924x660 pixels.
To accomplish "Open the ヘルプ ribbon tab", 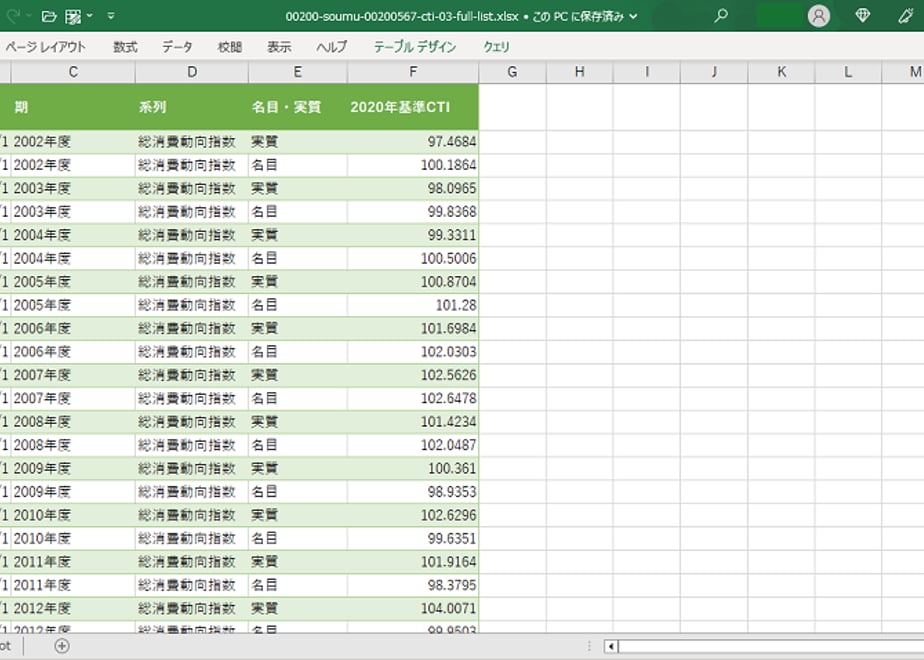I will pyautogui.click(x=332, y=47).
